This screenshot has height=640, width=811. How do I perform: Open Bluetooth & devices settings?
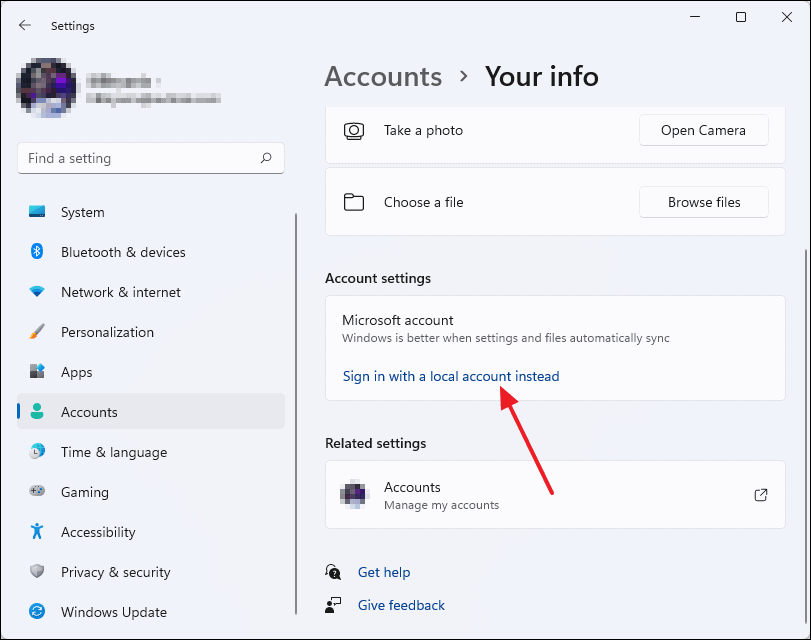point(122,252)
